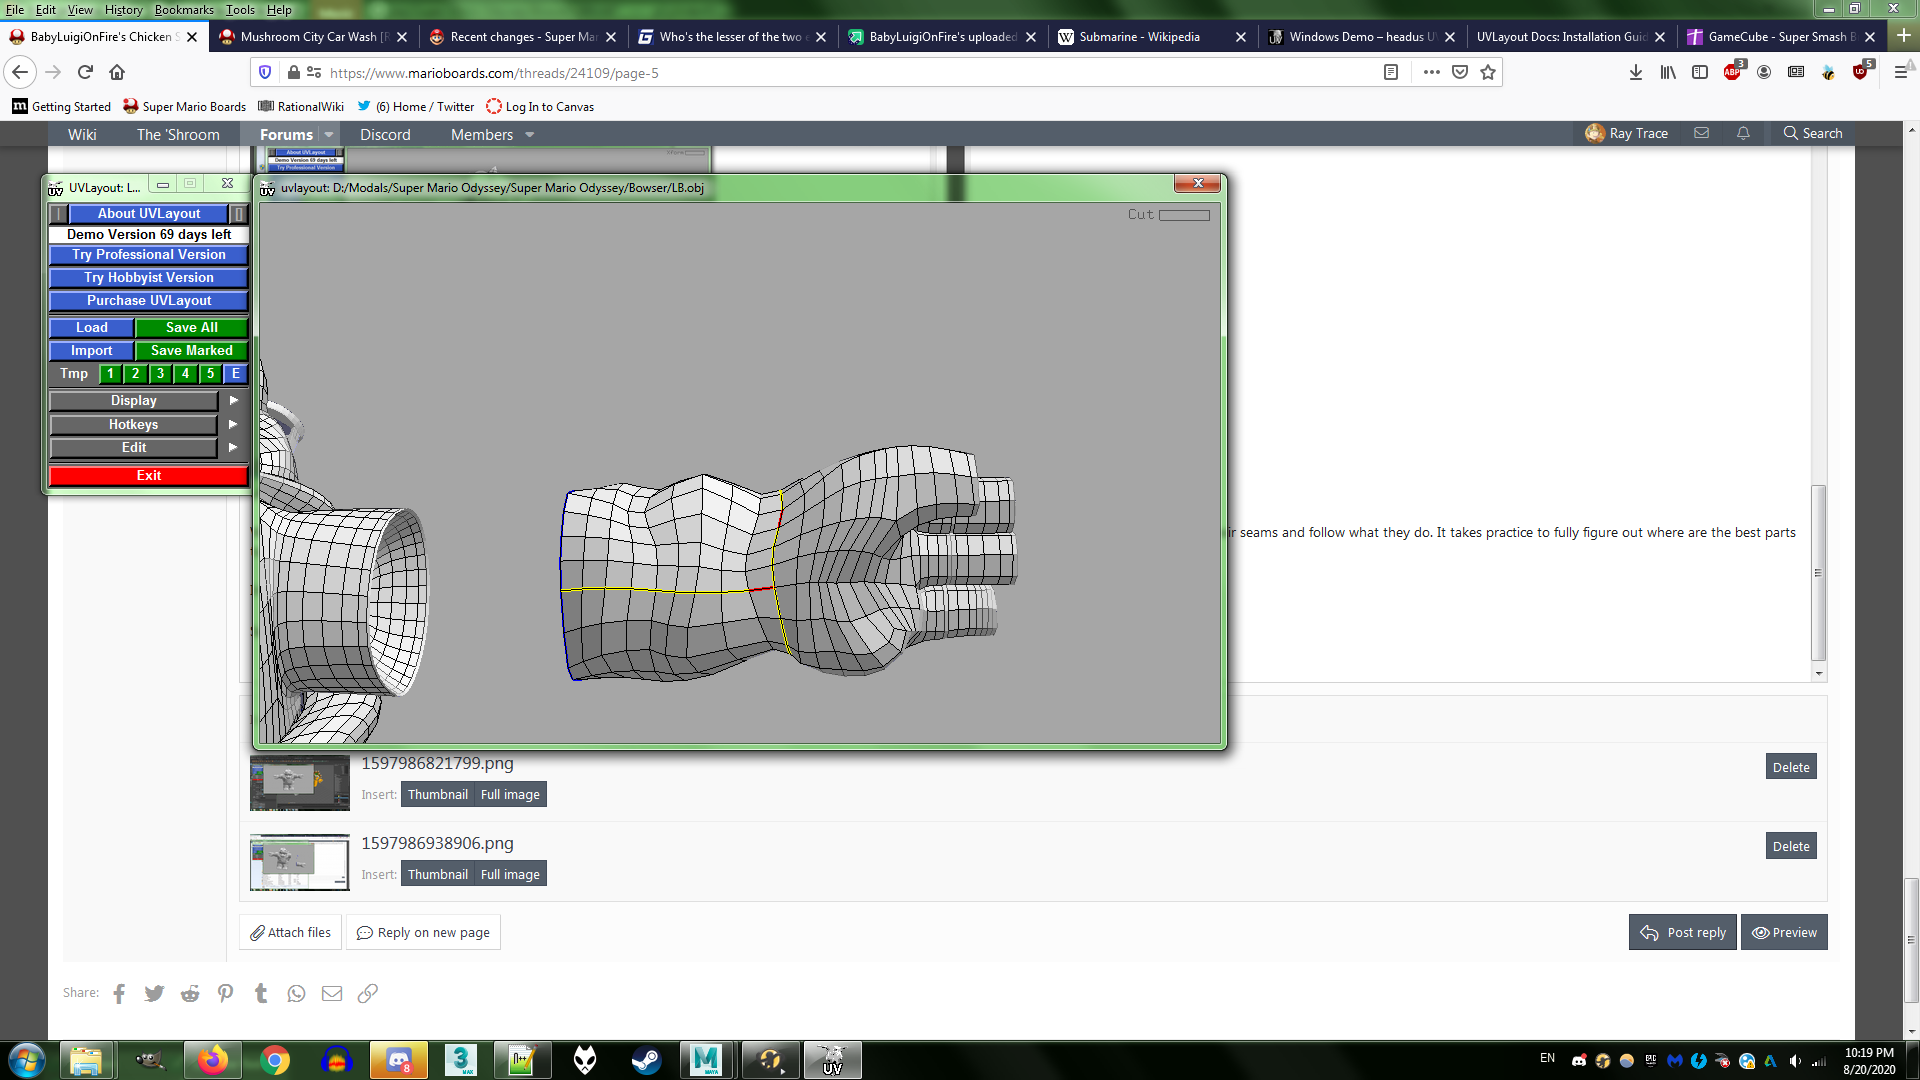Open forum inbox envelope icon

click(1701, 133)
